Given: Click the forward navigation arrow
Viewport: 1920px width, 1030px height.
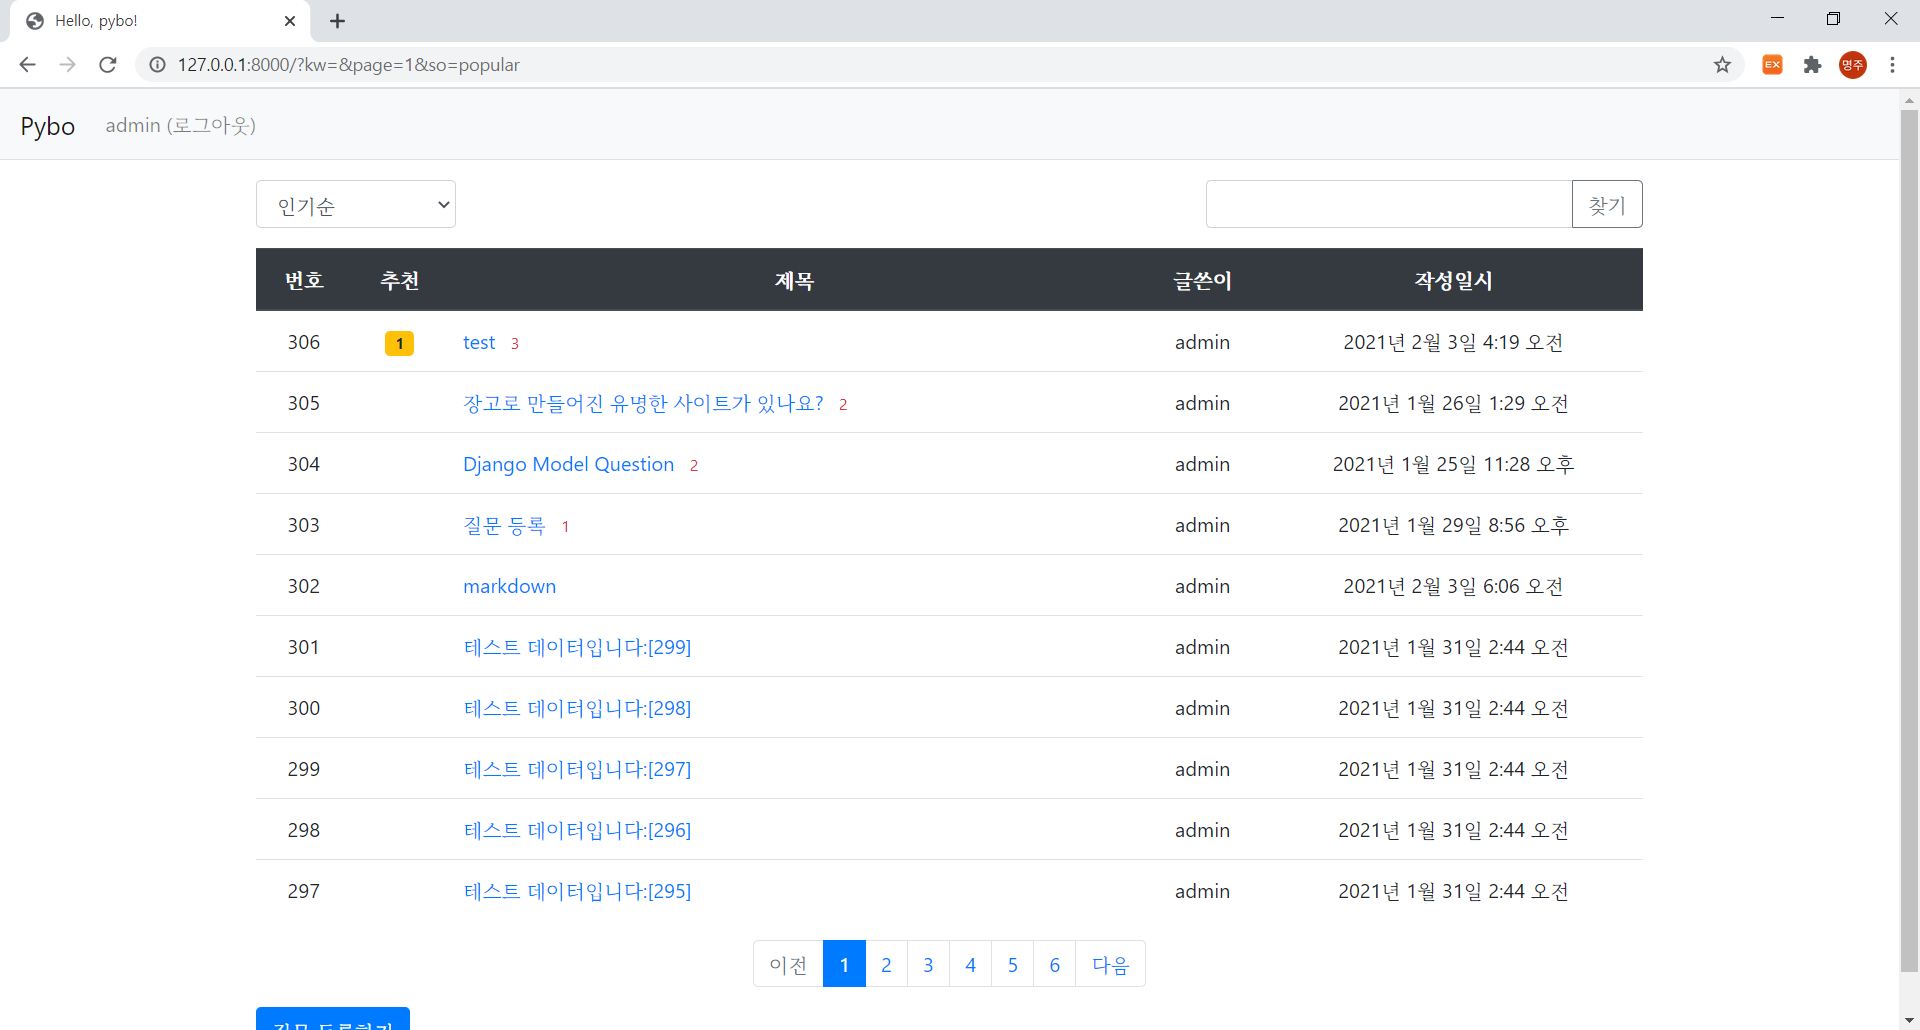Looking at the screenshot, I should pos(67,64).
